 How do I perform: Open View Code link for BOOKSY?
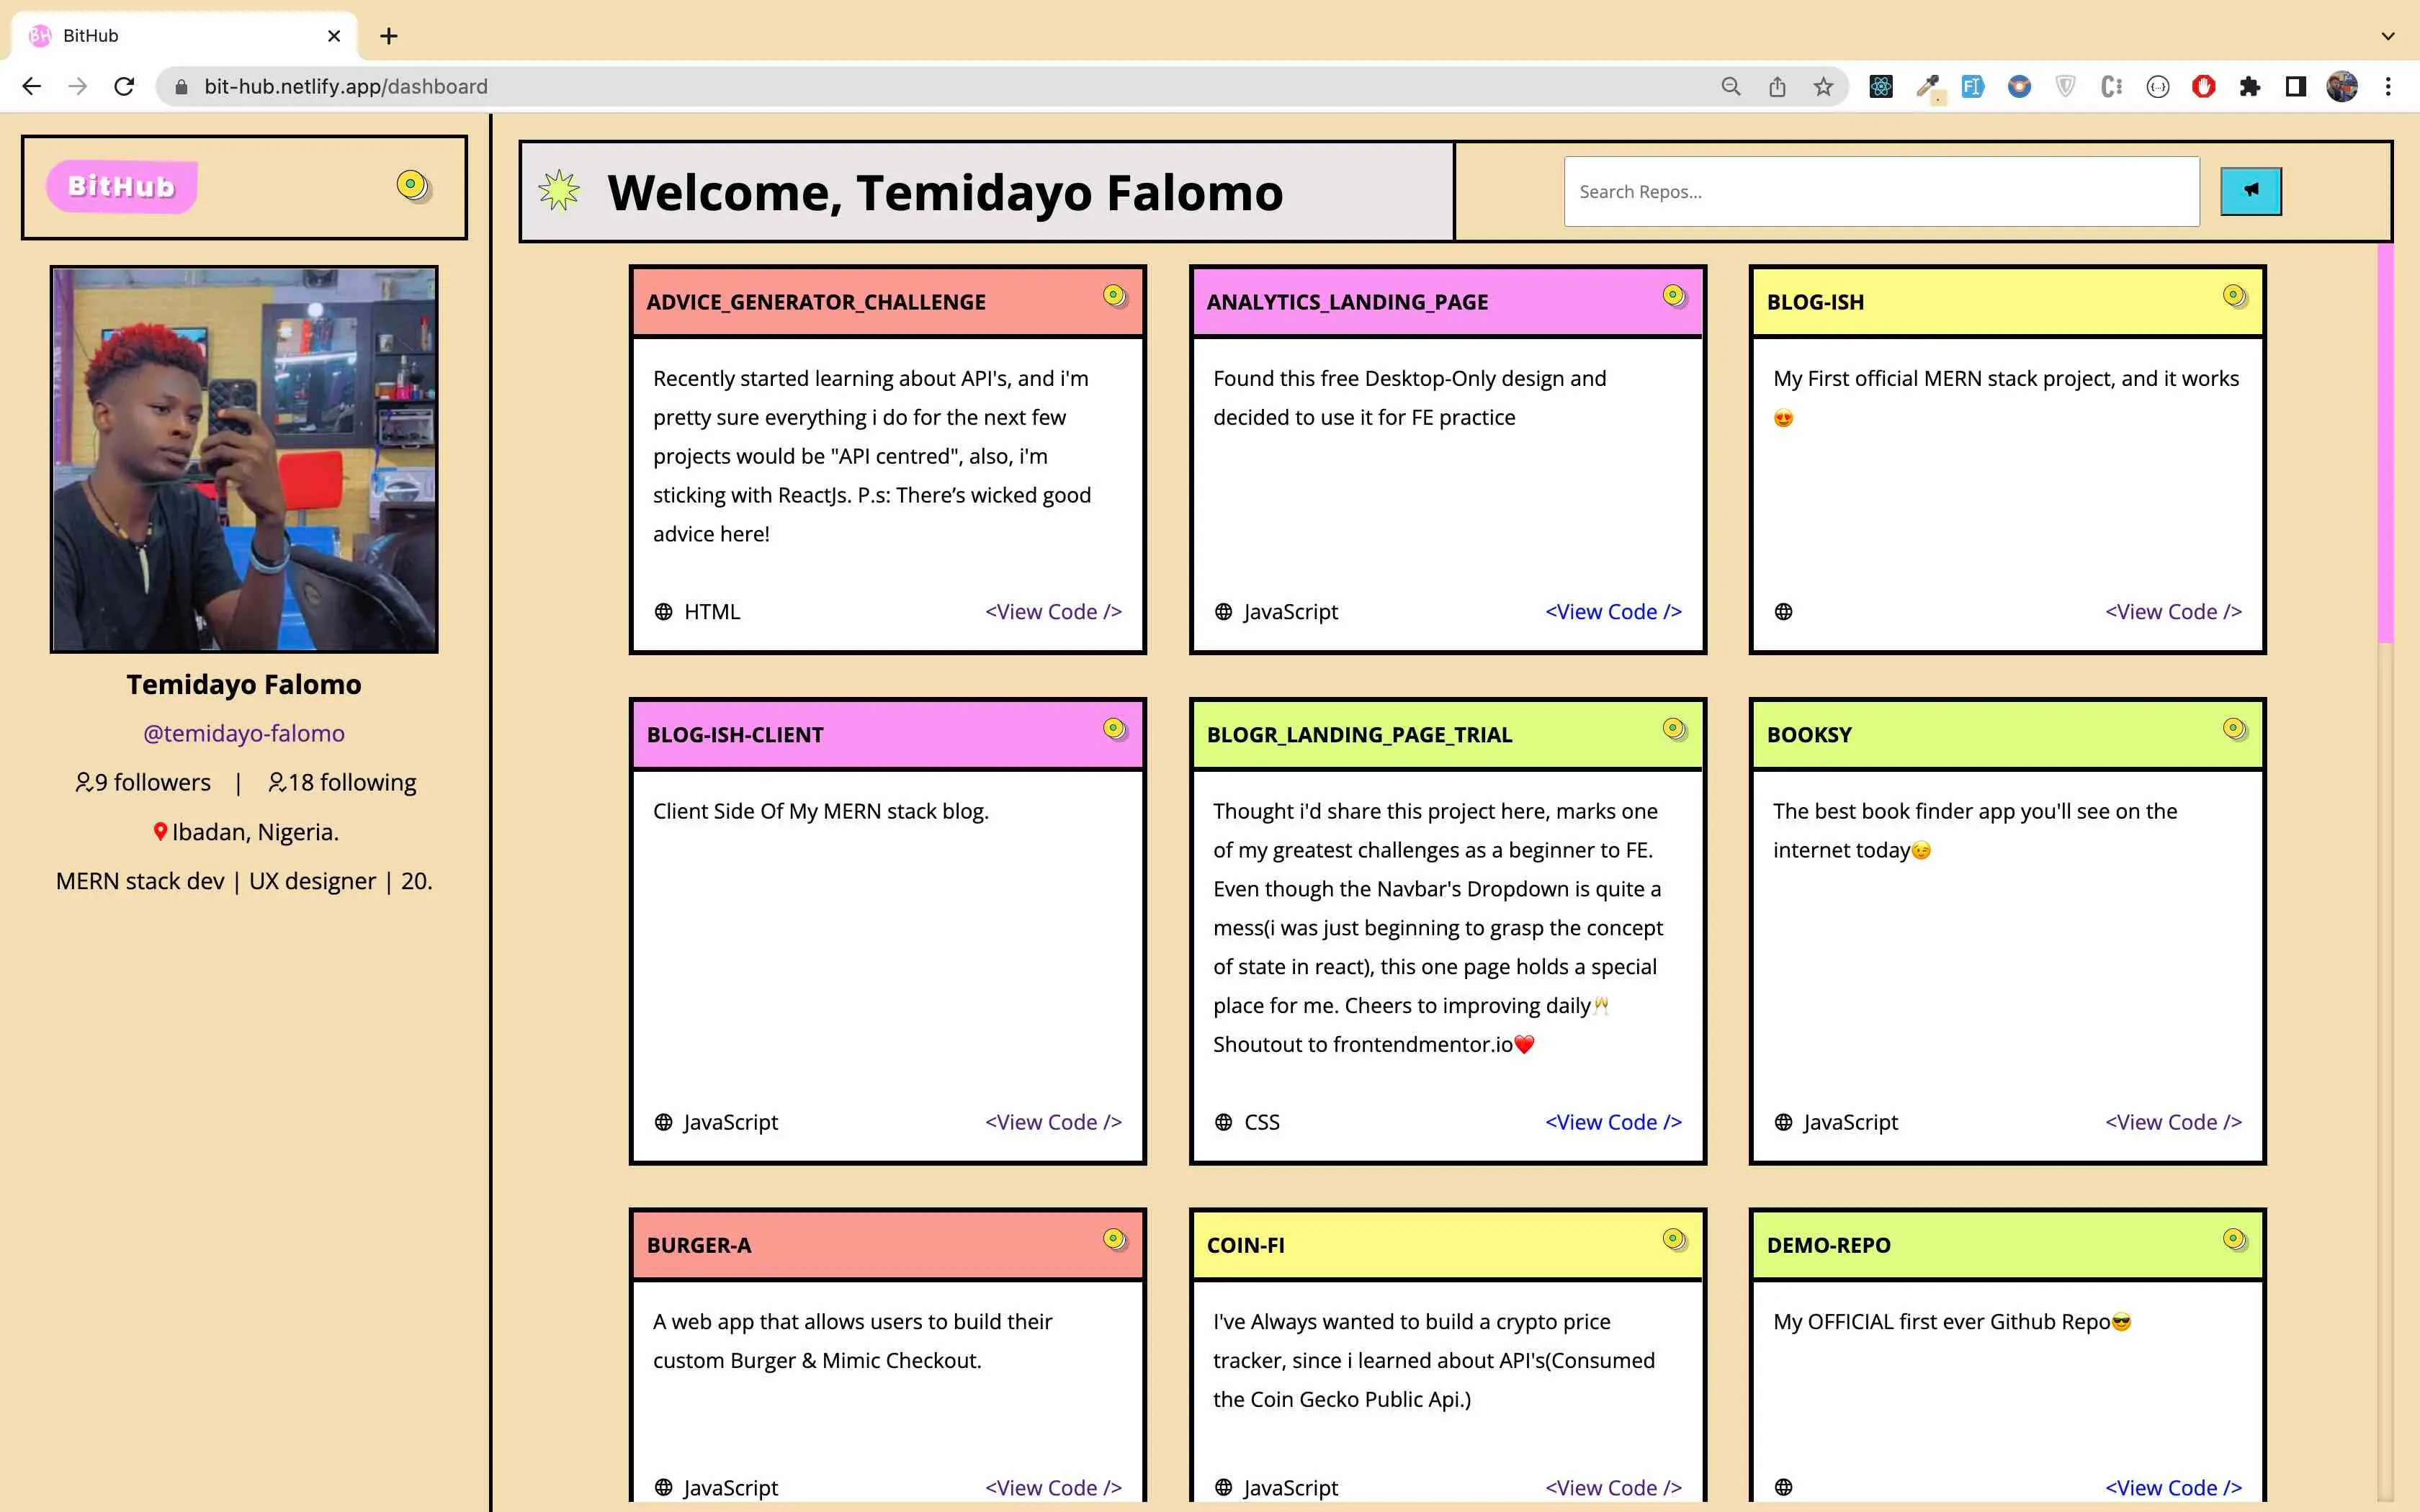(2173, 1122)
